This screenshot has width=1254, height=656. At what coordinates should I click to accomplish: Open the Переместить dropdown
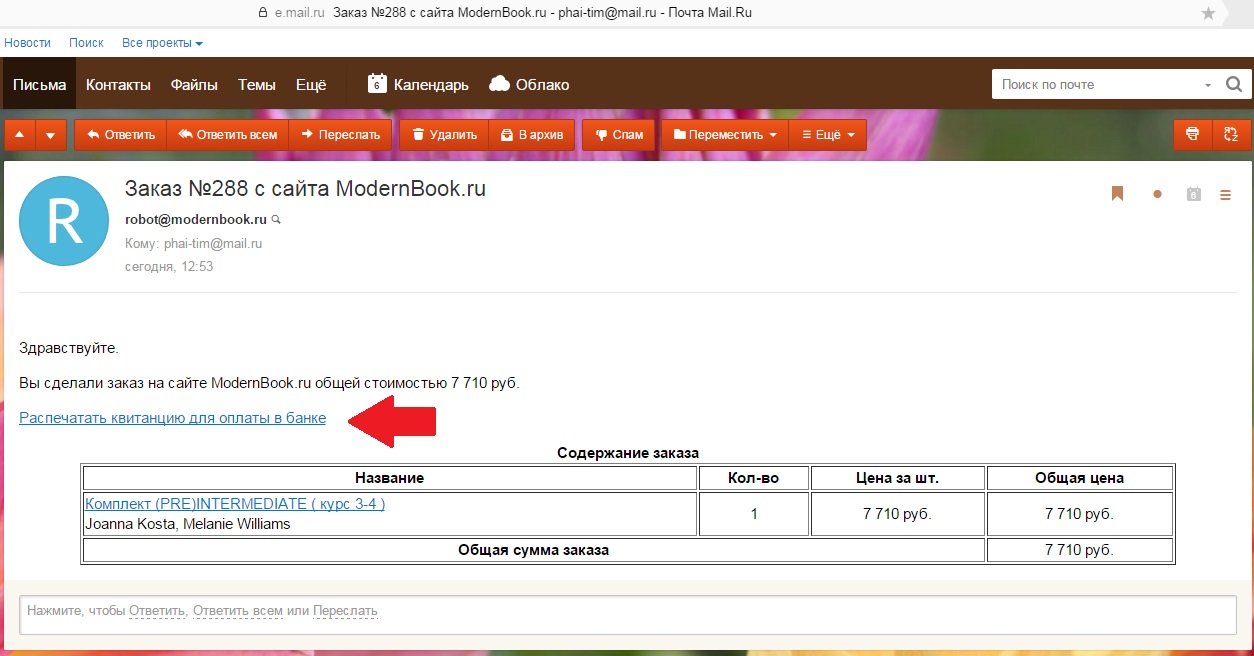724,134
